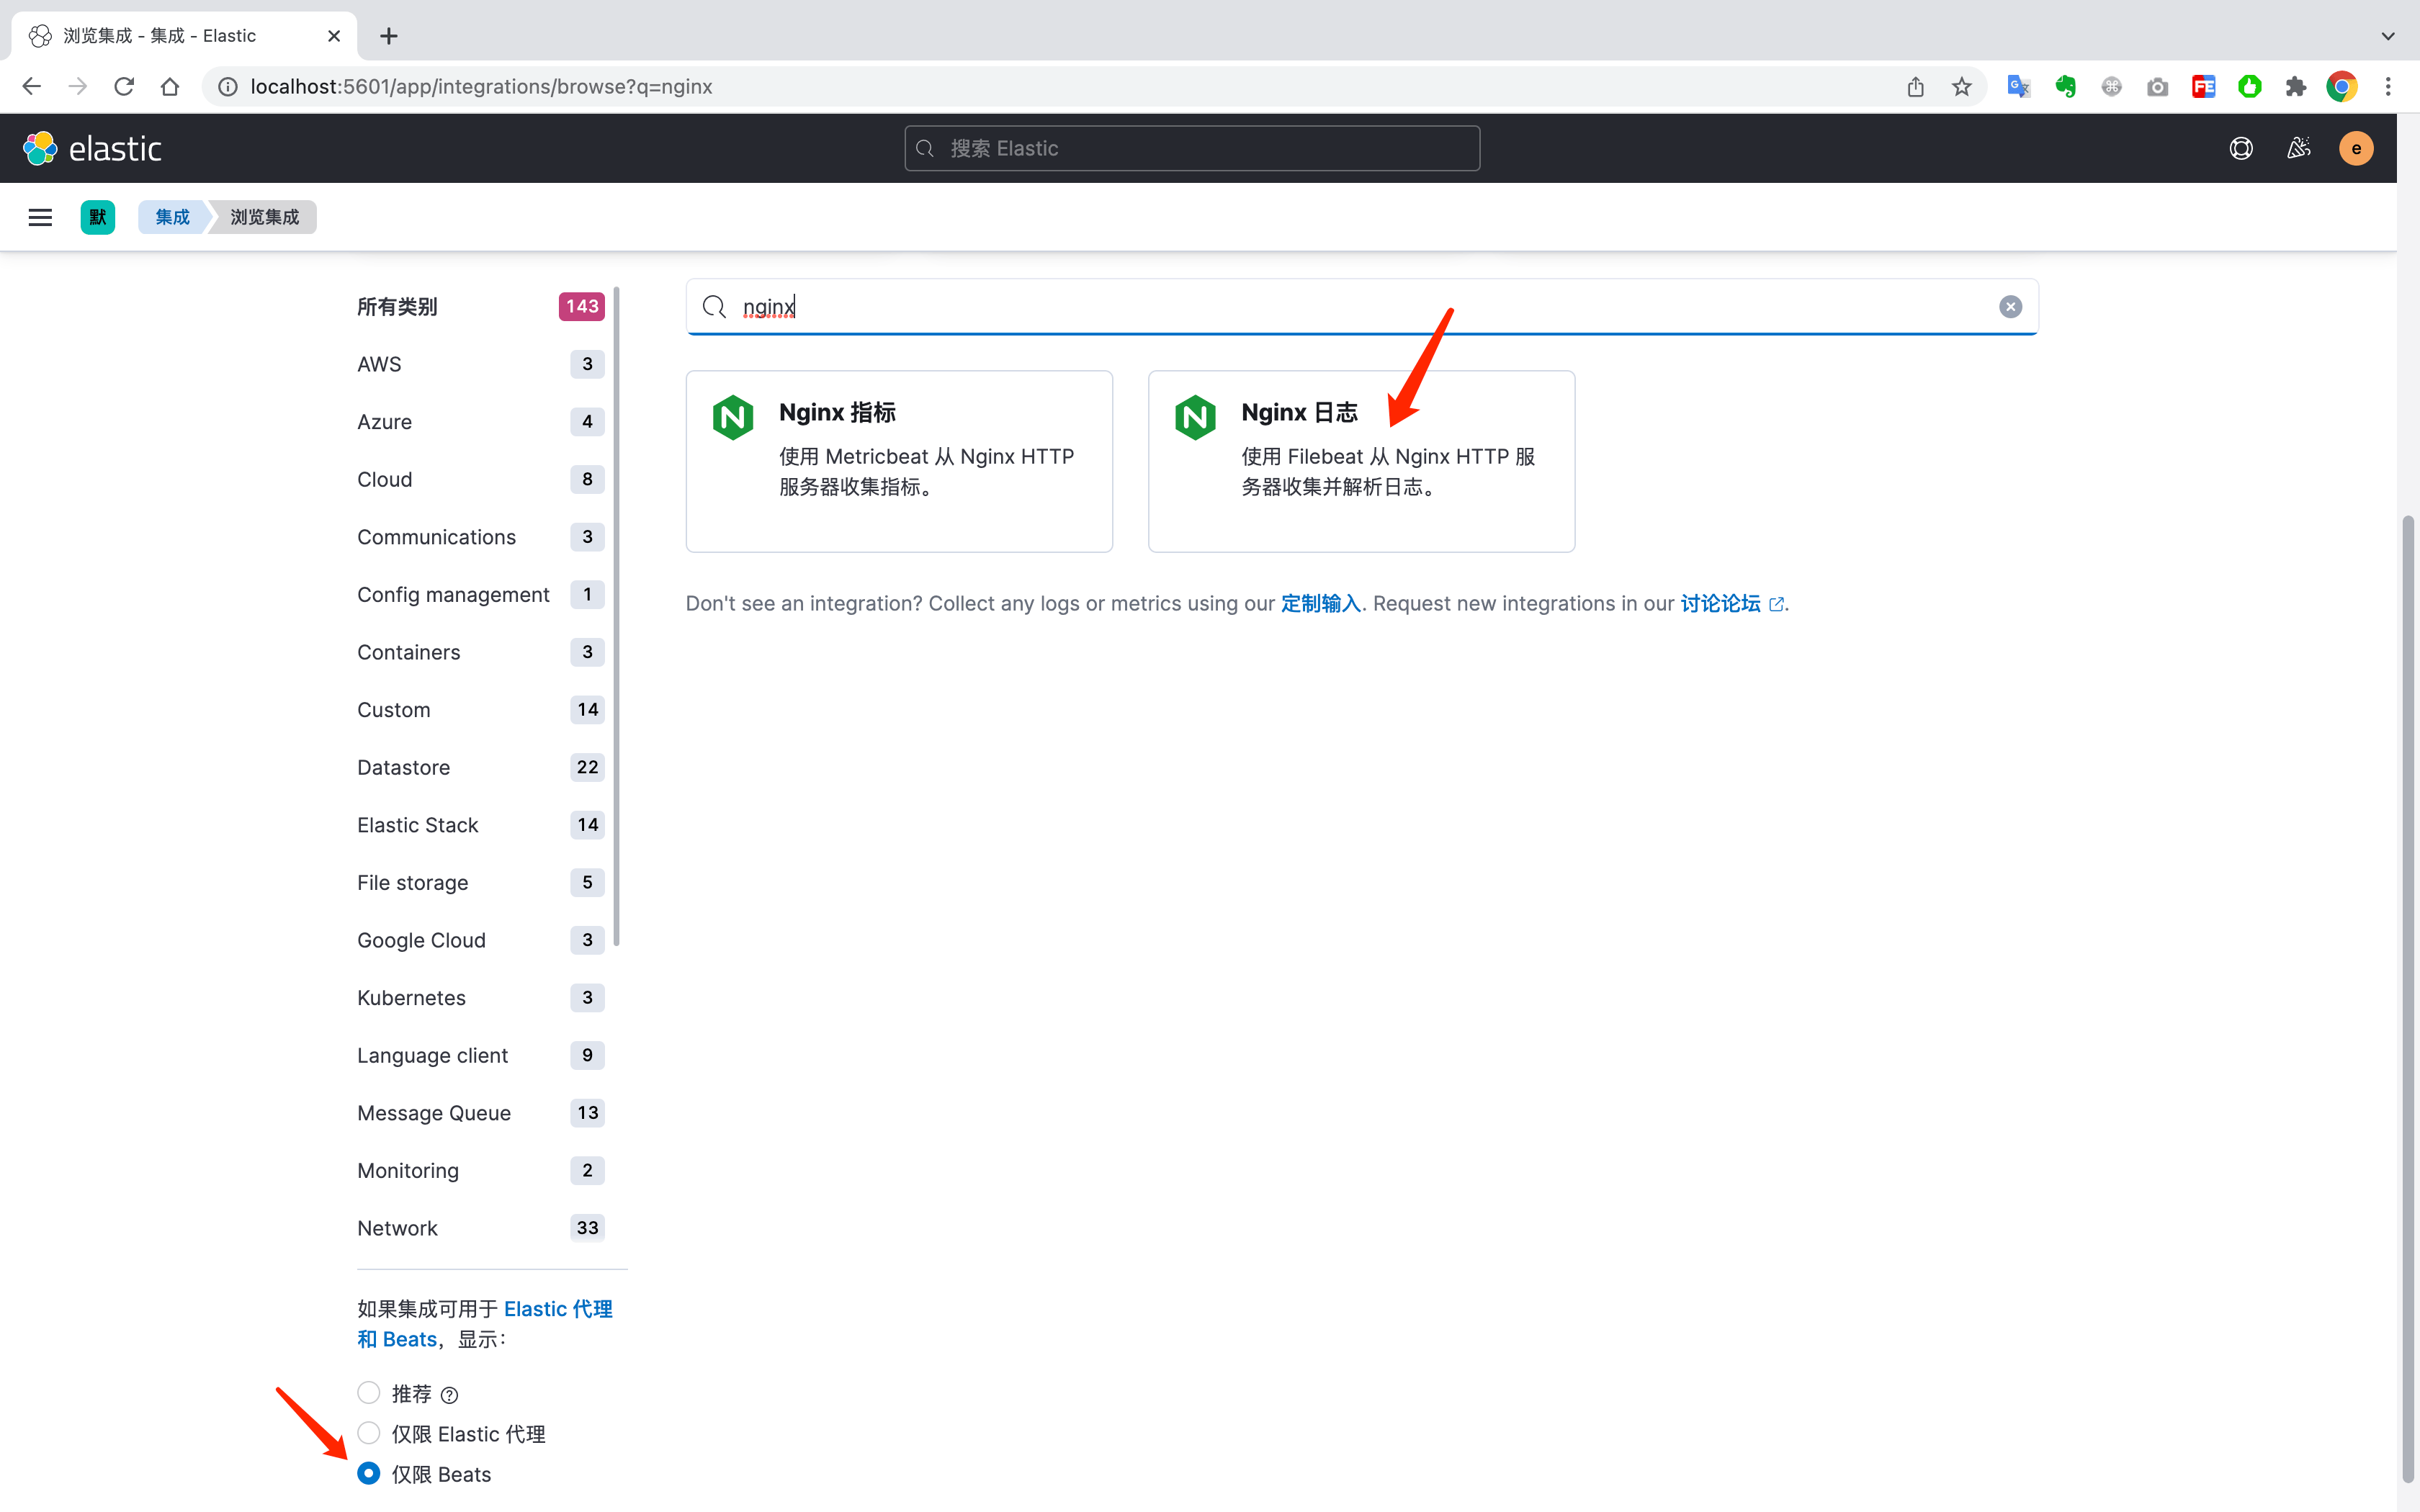Filter by Custom category

(x=481, y=710)
